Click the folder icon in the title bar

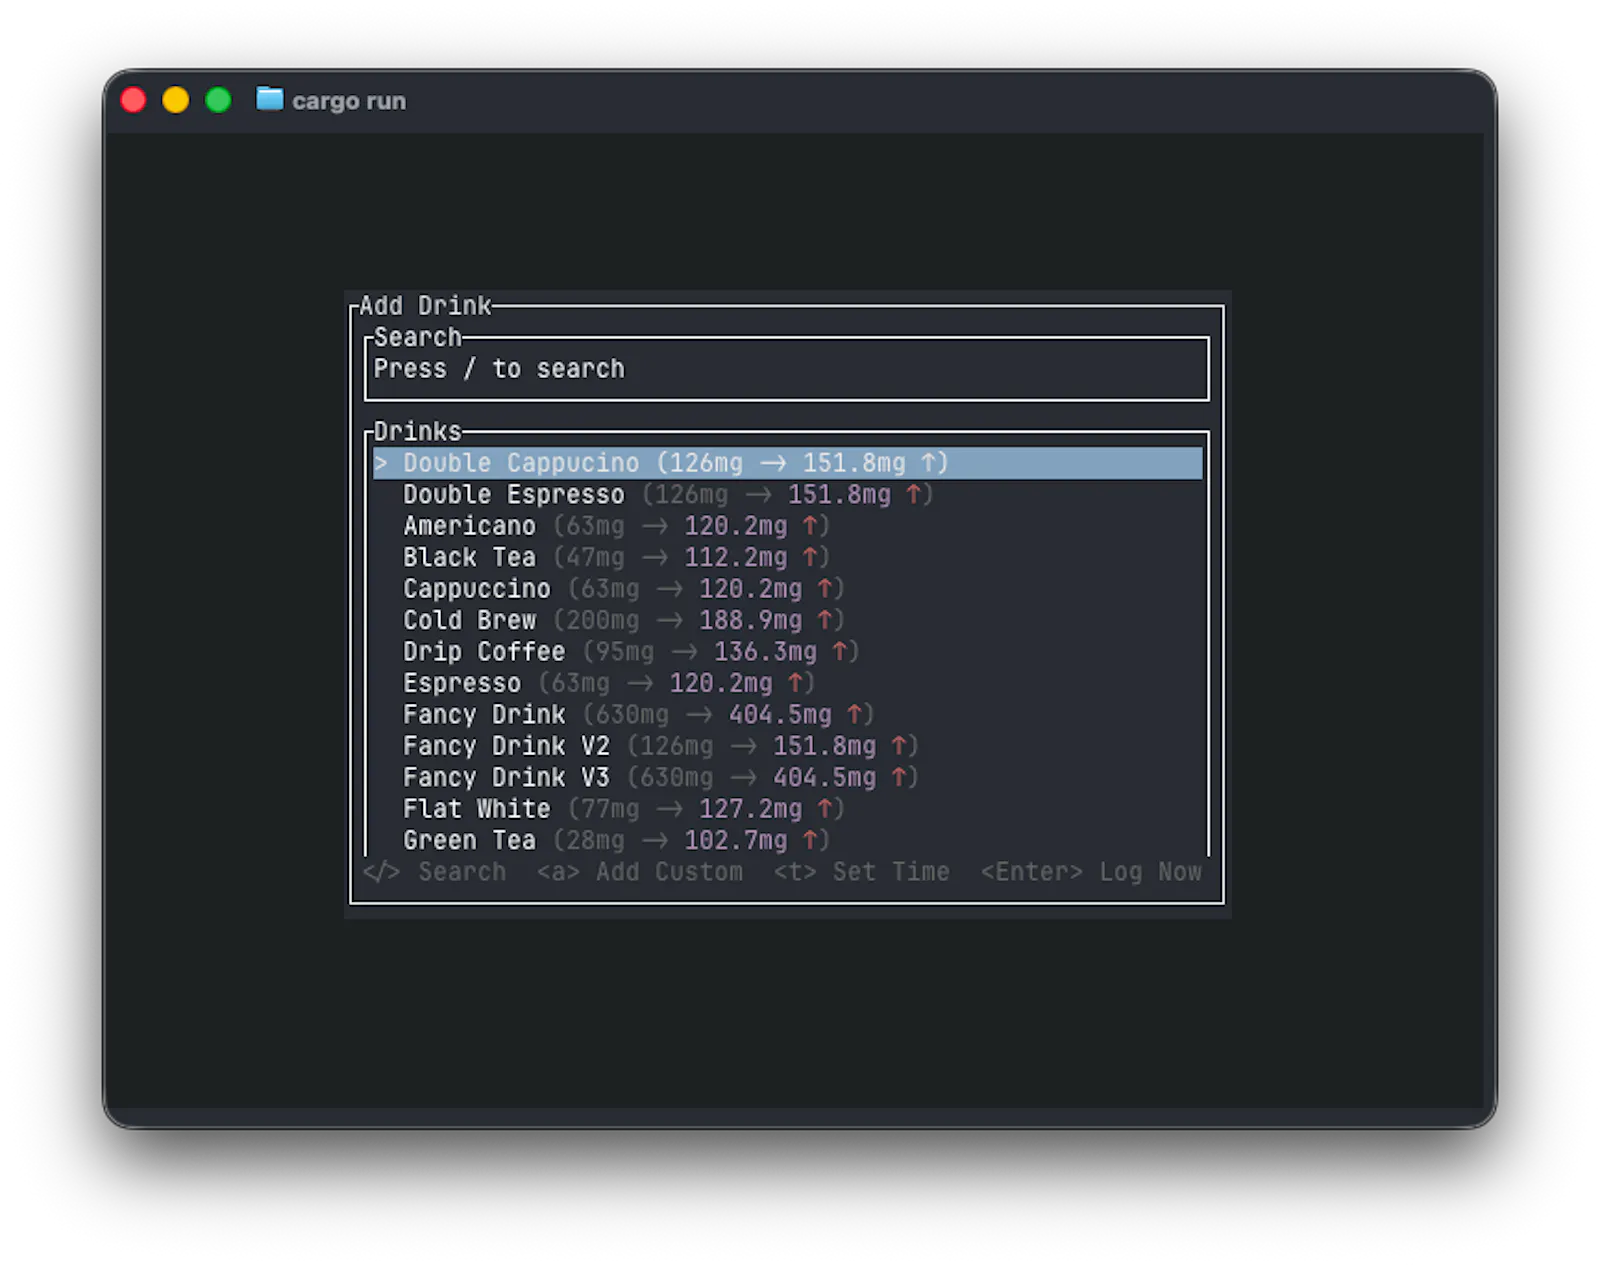(269, 99)
